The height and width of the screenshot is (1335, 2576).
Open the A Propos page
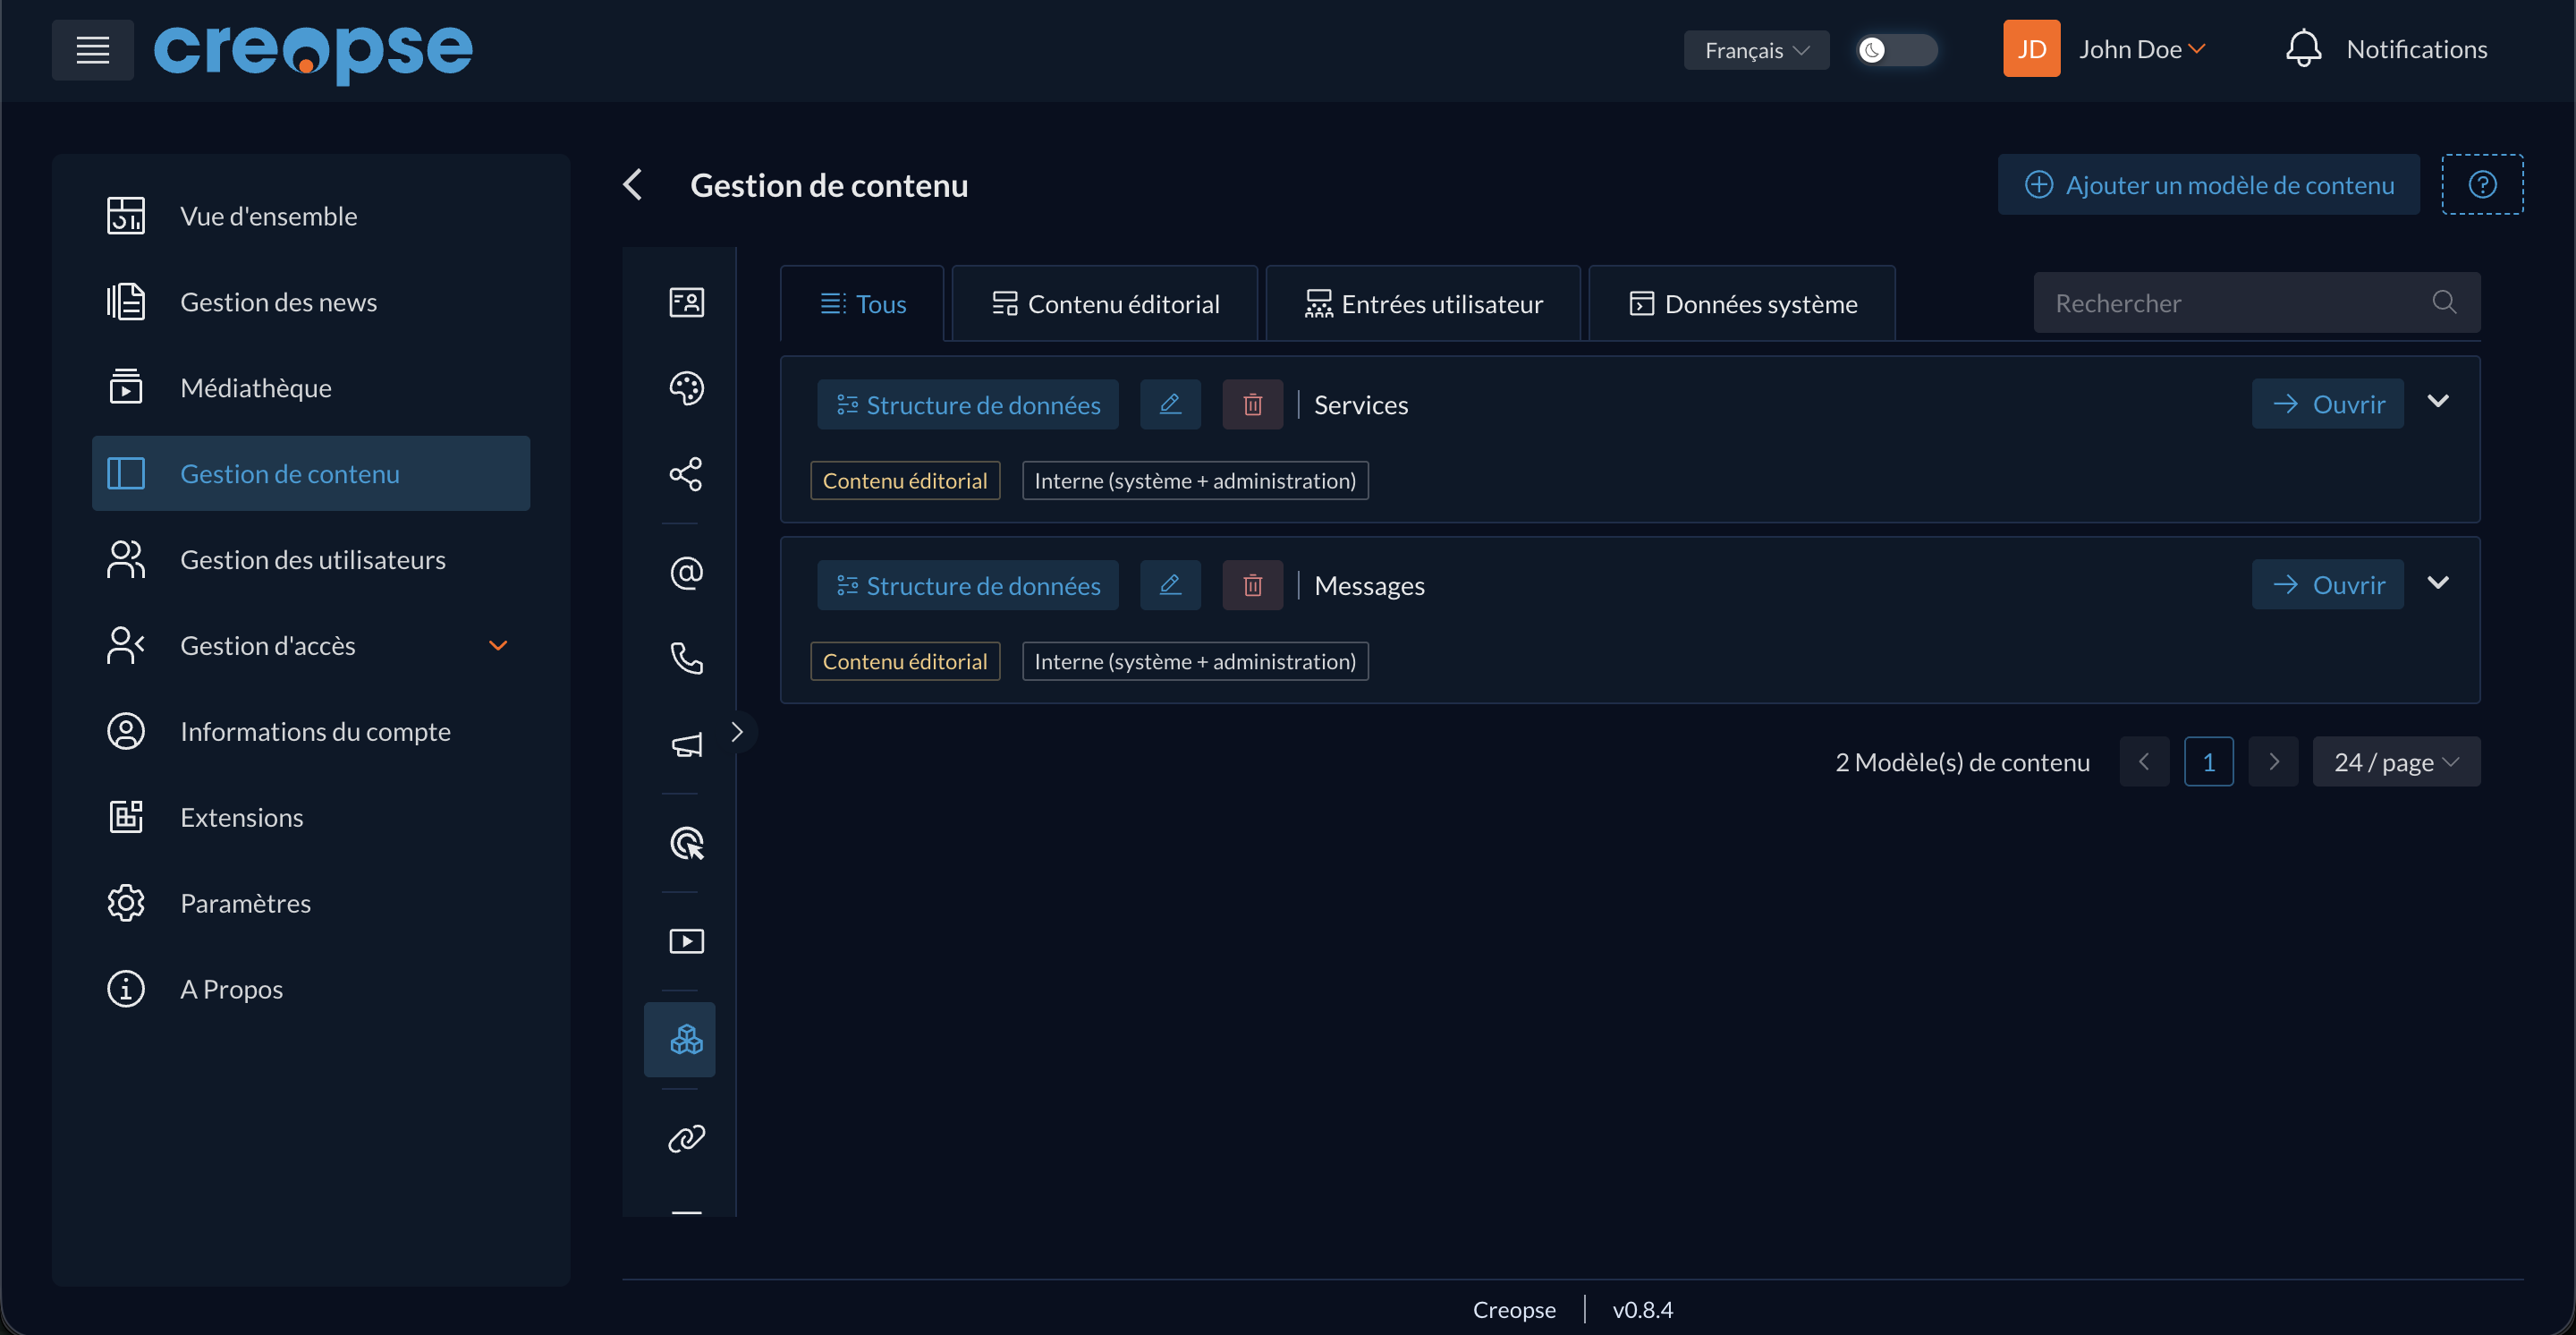311,990
